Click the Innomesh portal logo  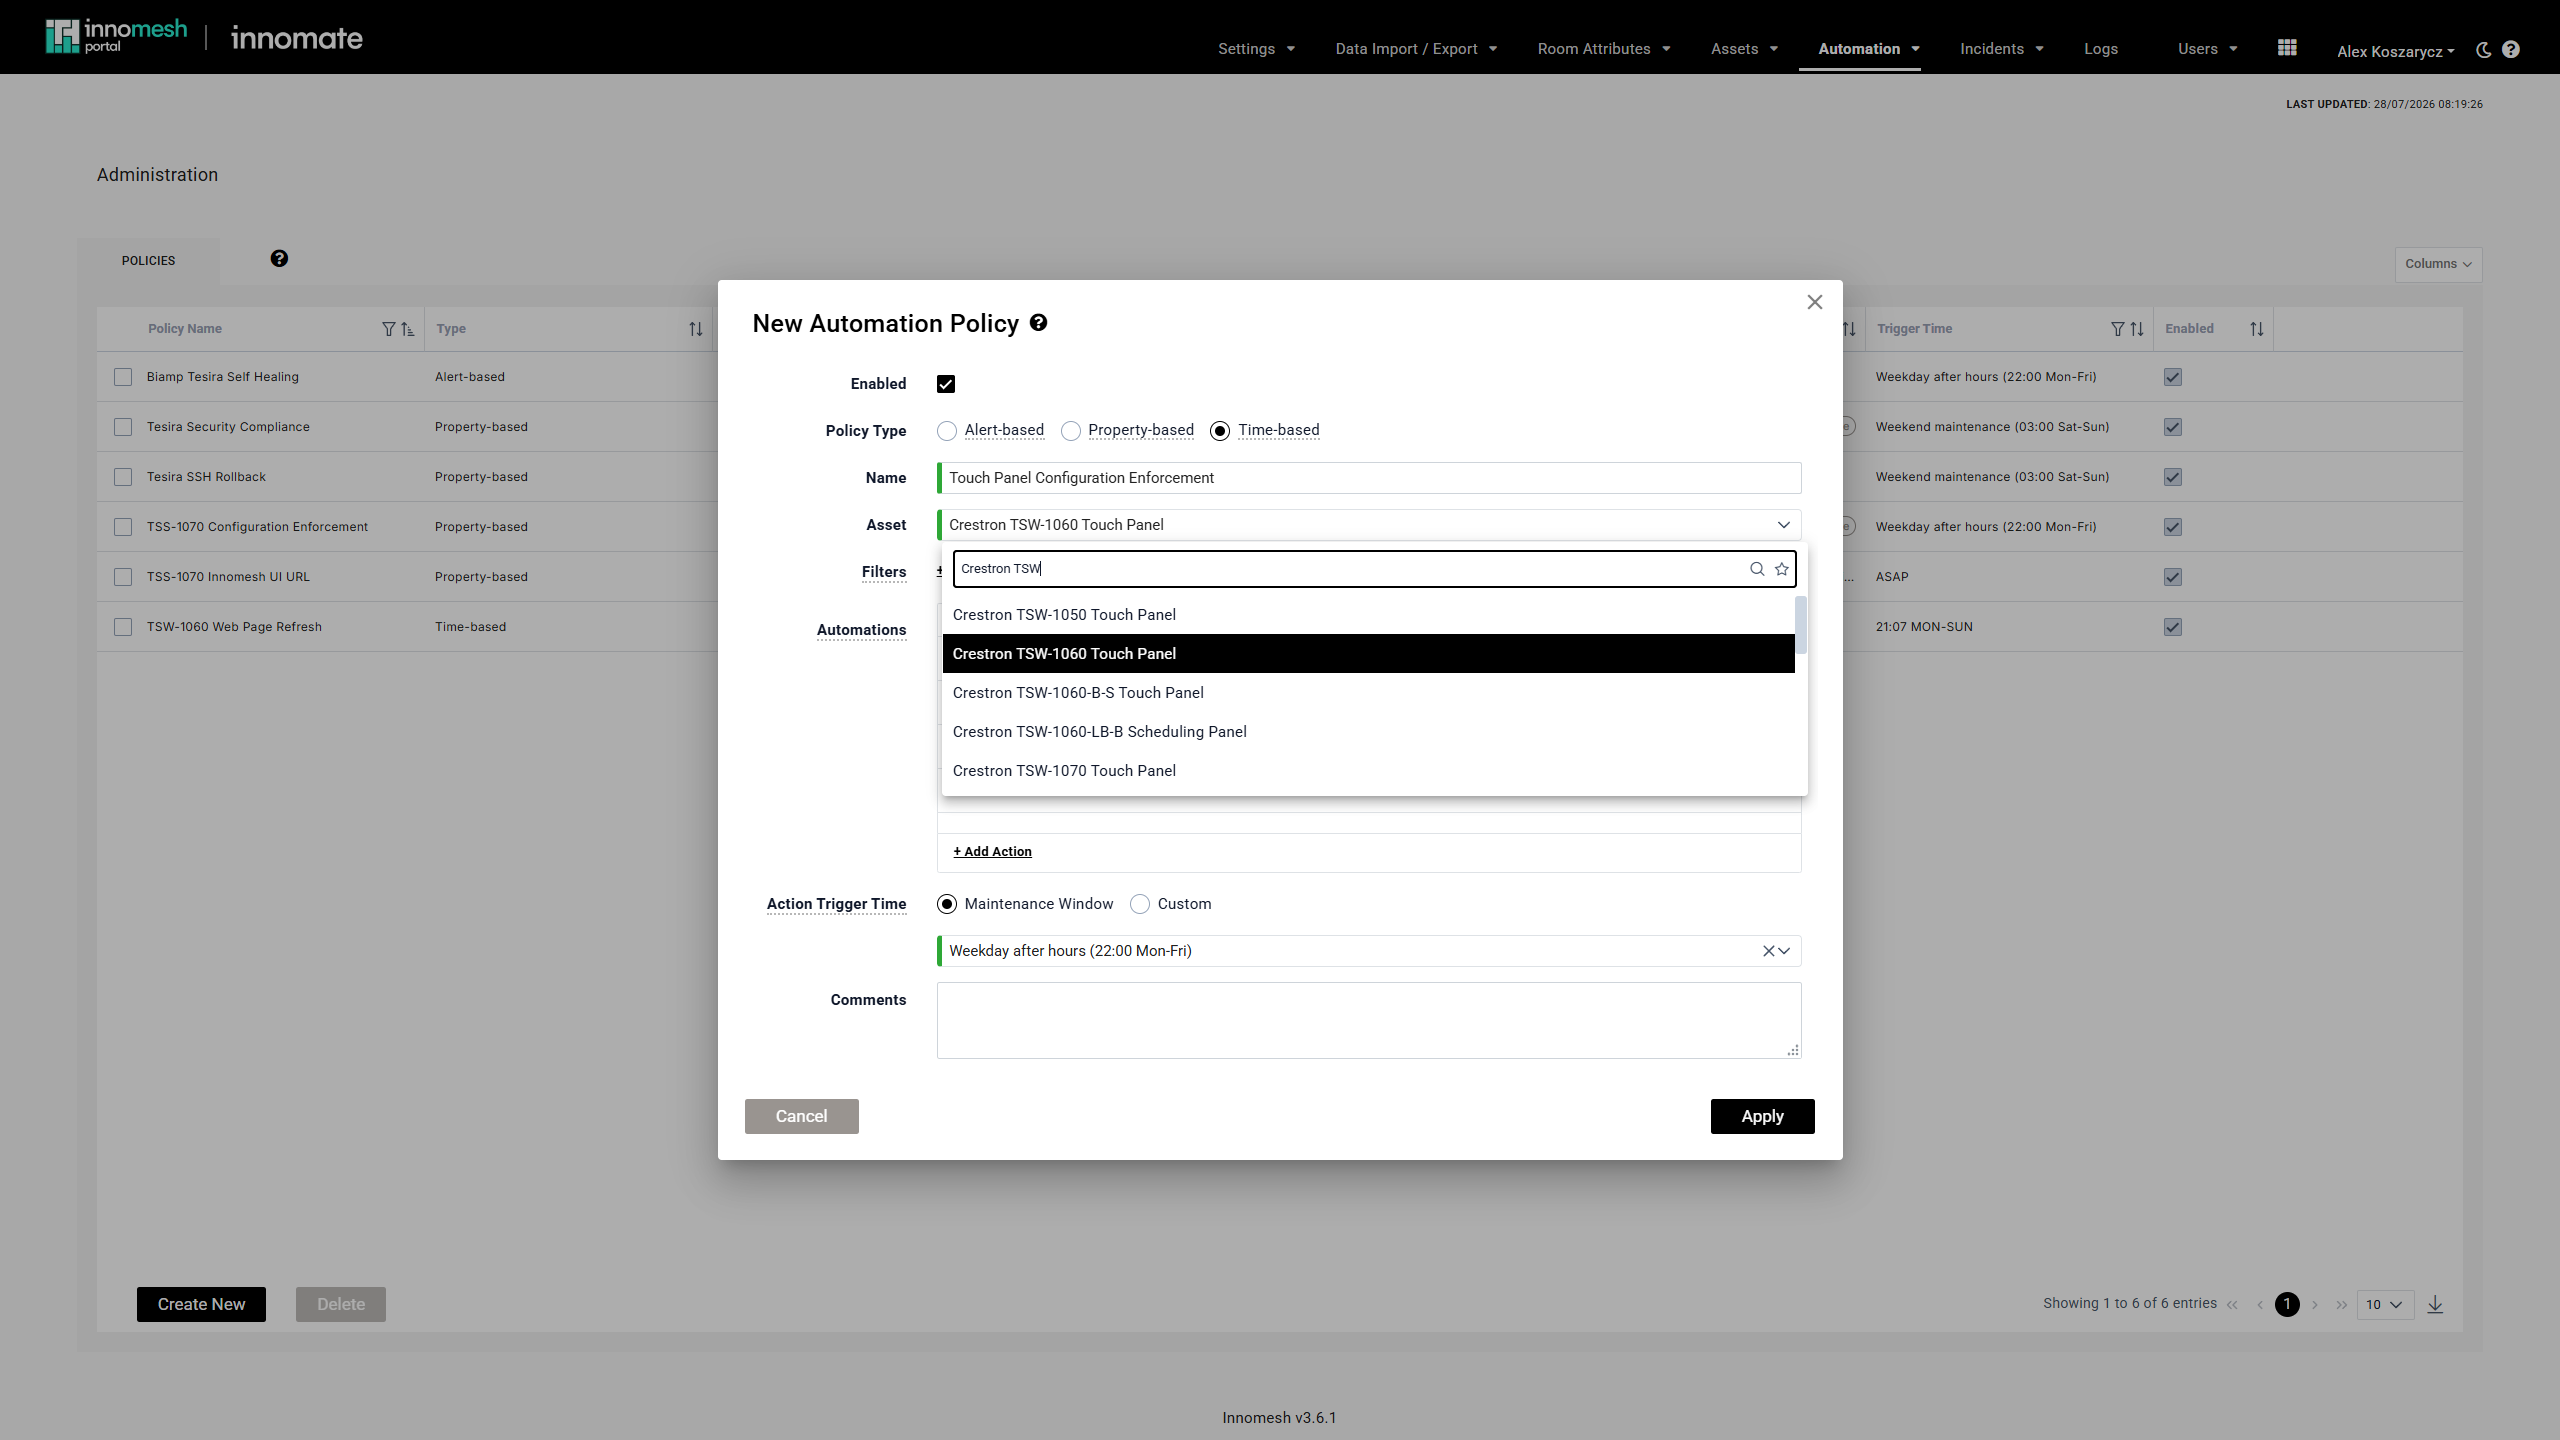point(116,36)
